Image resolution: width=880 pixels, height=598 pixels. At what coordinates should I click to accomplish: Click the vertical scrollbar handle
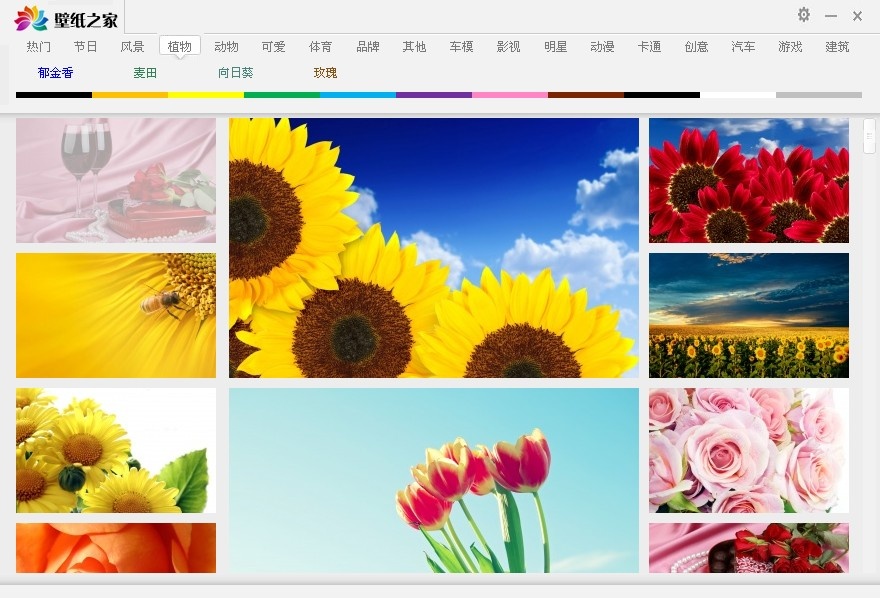[869, 136]
